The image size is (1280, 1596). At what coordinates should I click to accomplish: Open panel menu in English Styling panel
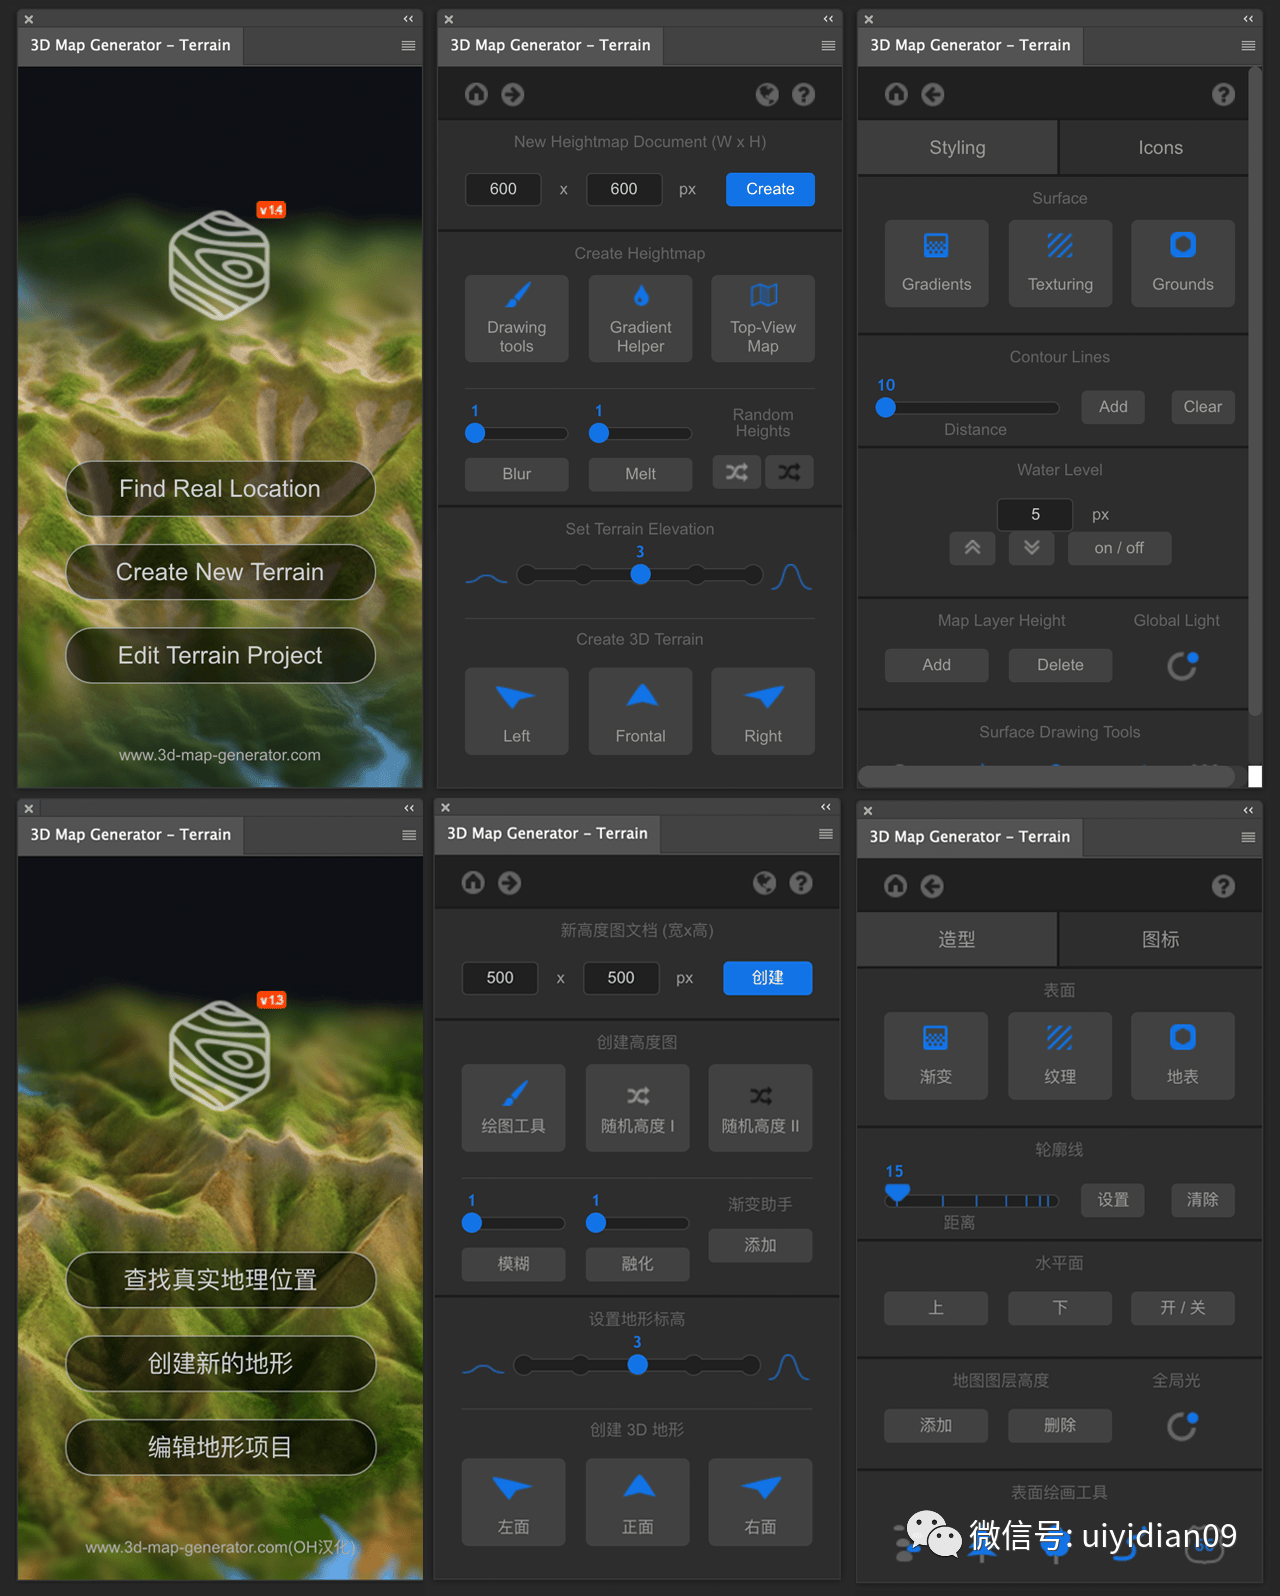pyautogui.click(x=1248, y=45)
